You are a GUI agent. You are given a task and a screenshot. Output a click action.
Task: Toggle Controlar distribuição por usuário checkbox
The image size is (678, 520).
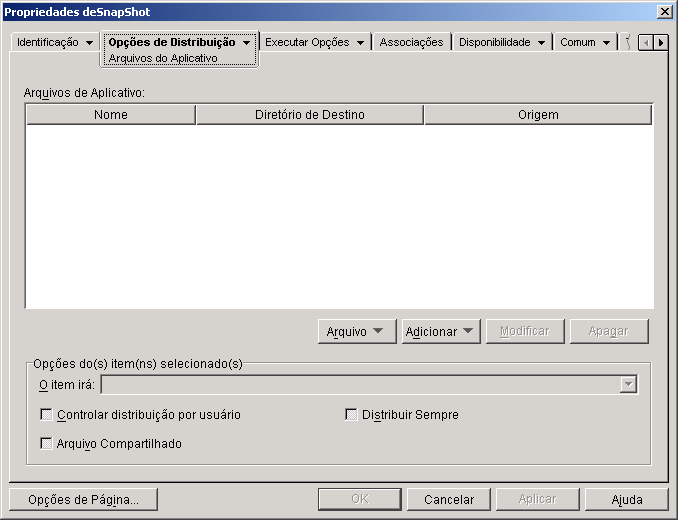click(x=46, y=415)
